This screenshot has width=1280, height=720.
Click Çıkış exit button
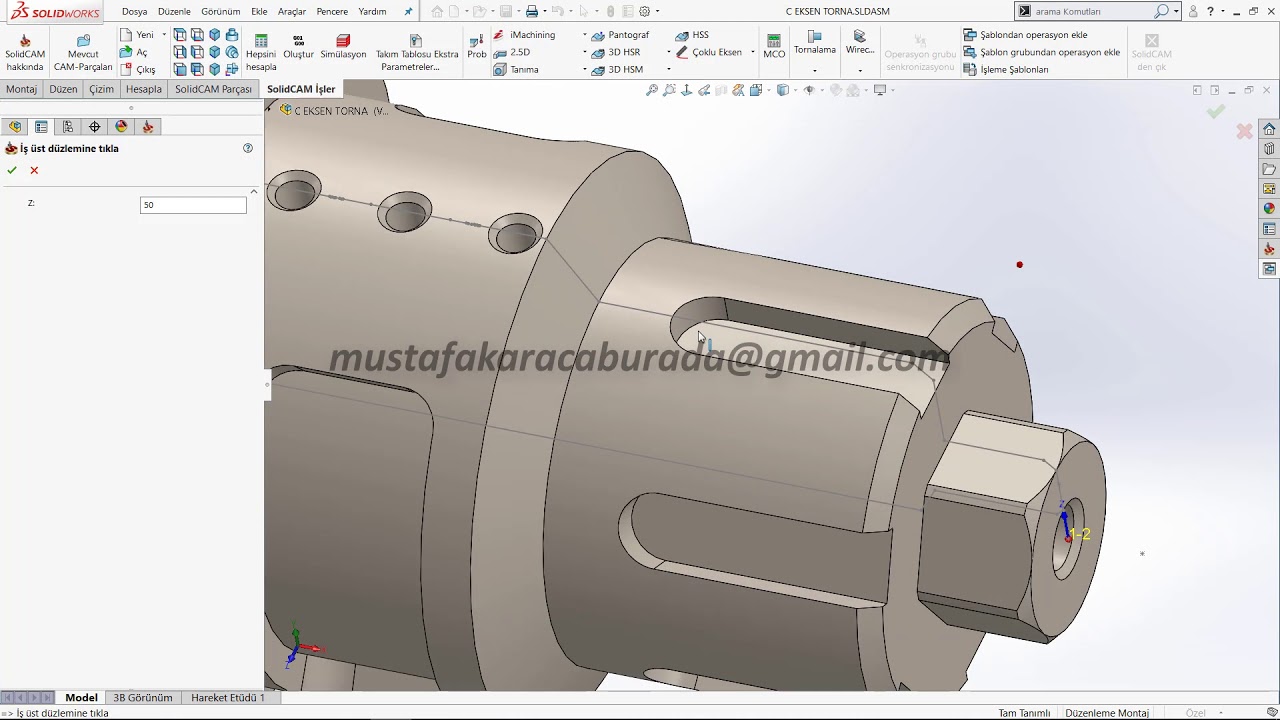pos(138,70)
